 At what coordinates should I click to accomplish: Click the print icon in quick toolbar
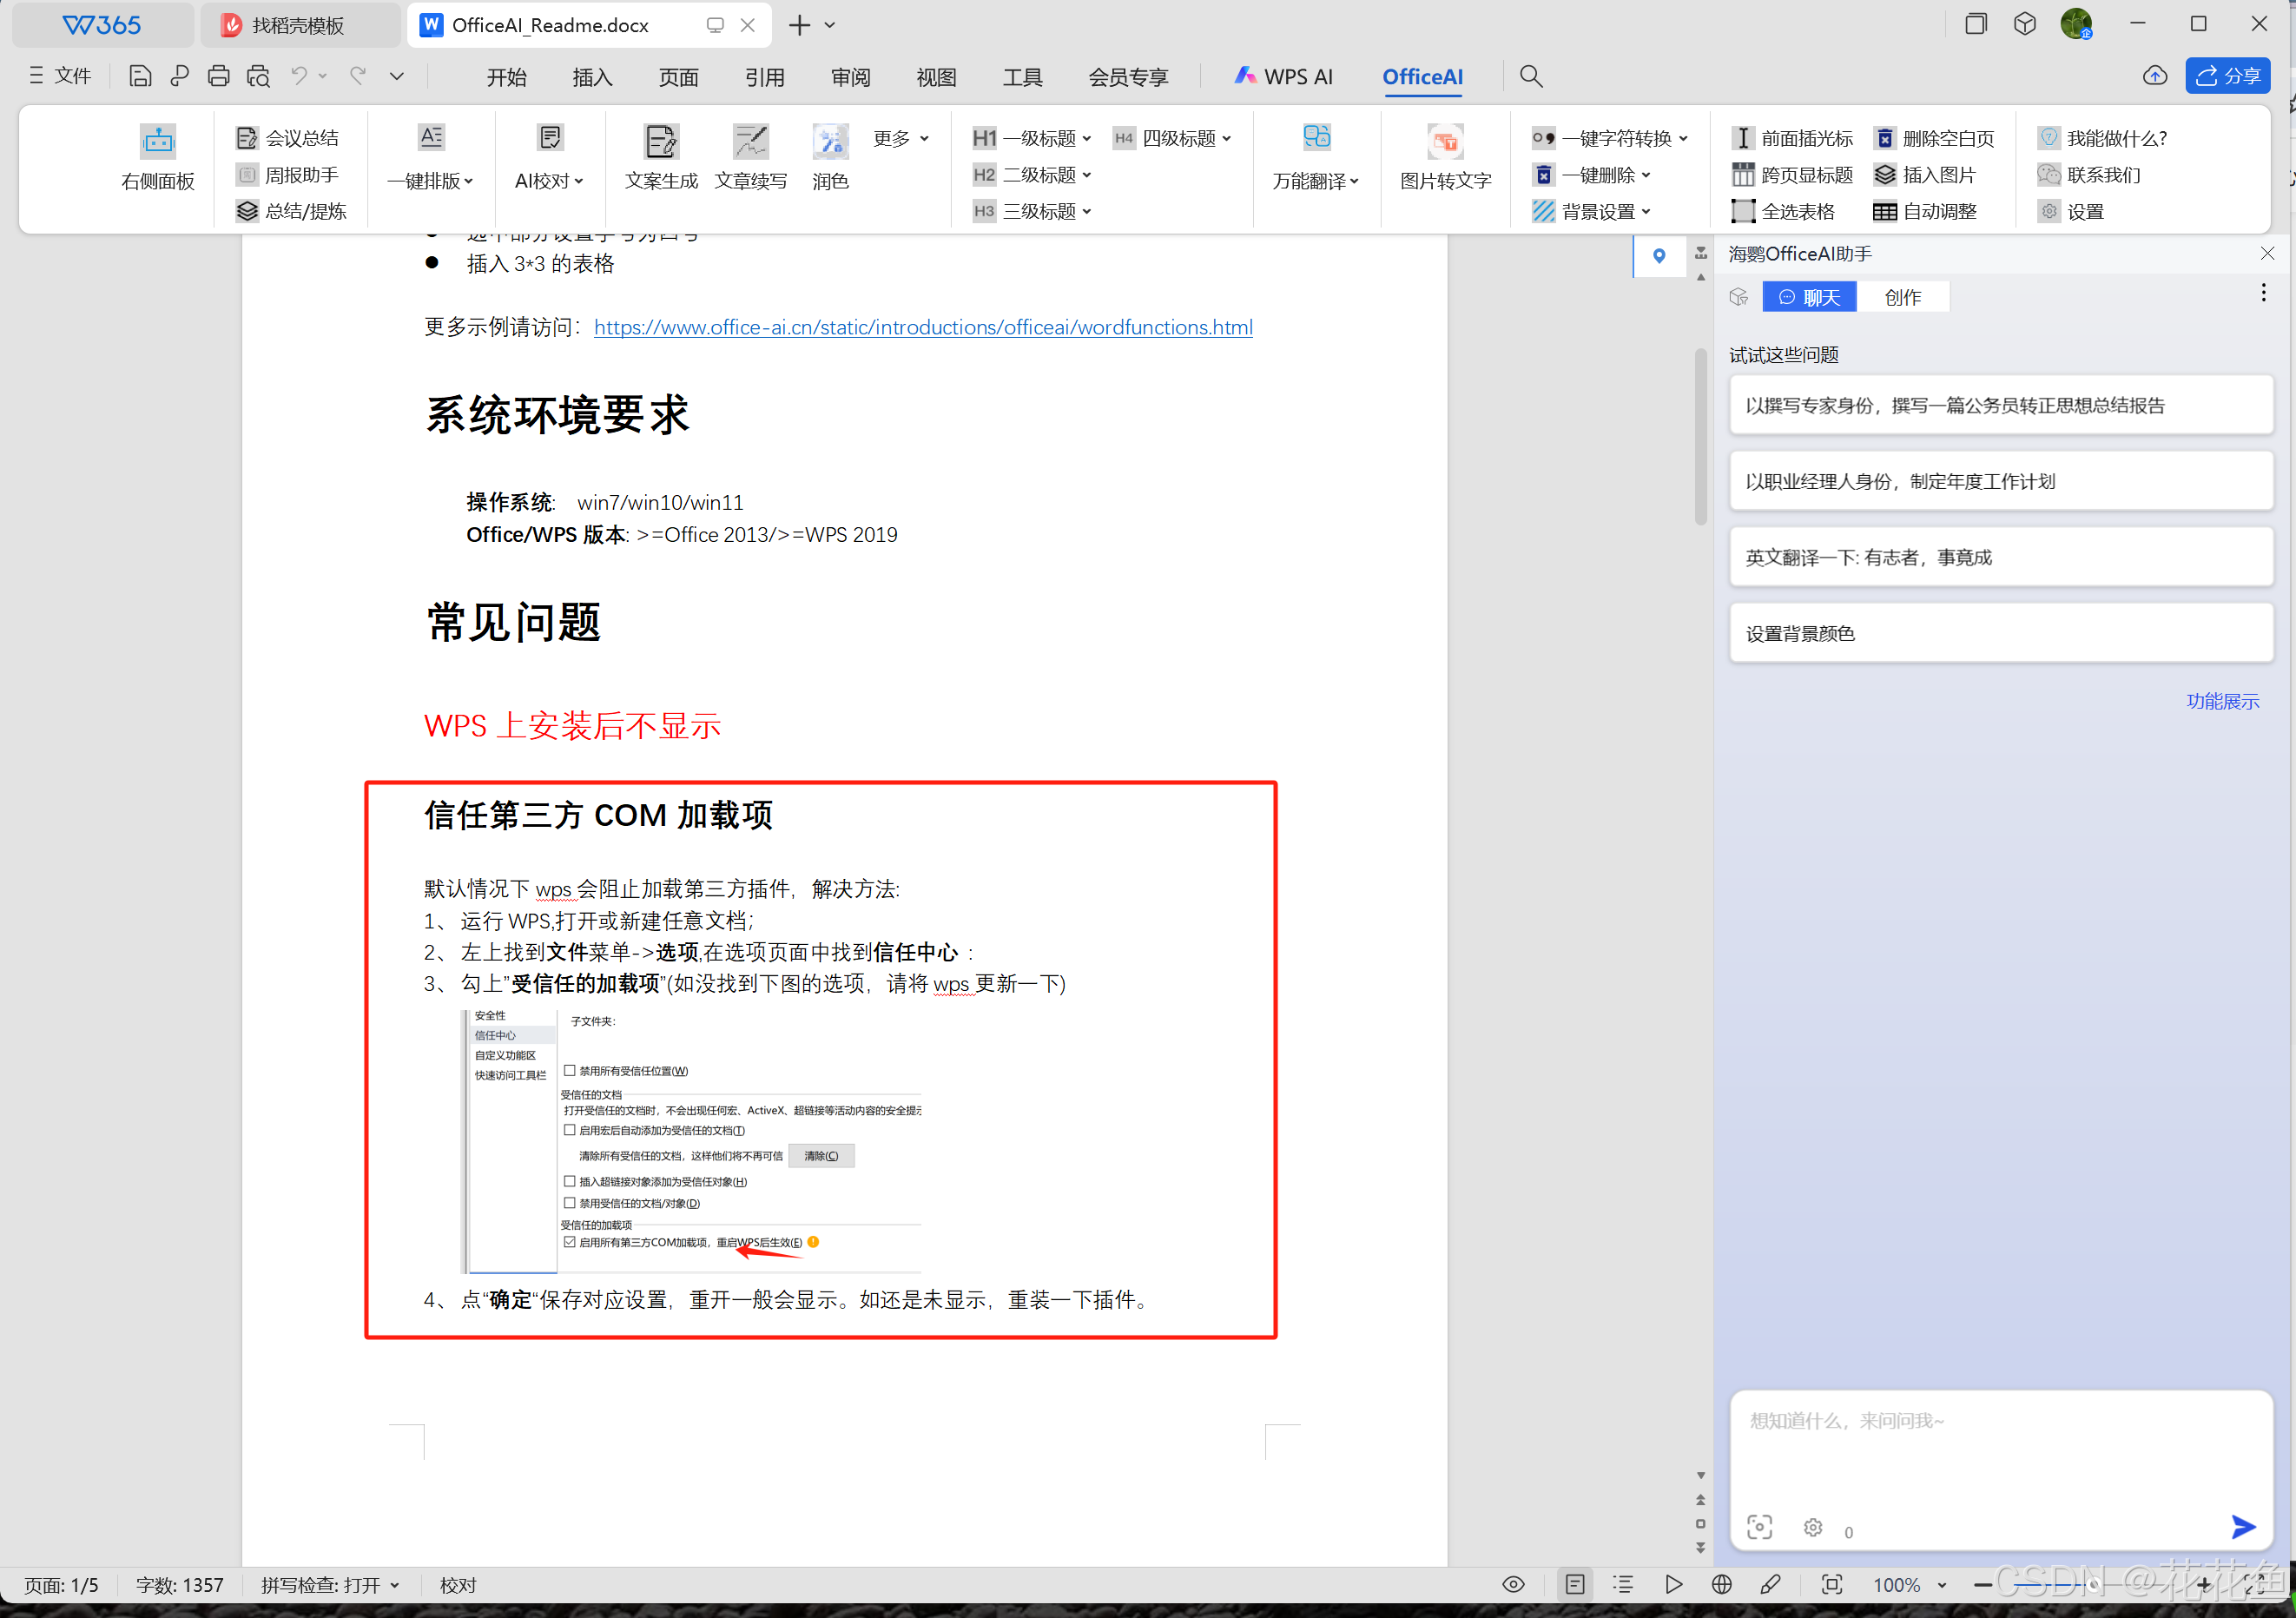click(218, 76)
